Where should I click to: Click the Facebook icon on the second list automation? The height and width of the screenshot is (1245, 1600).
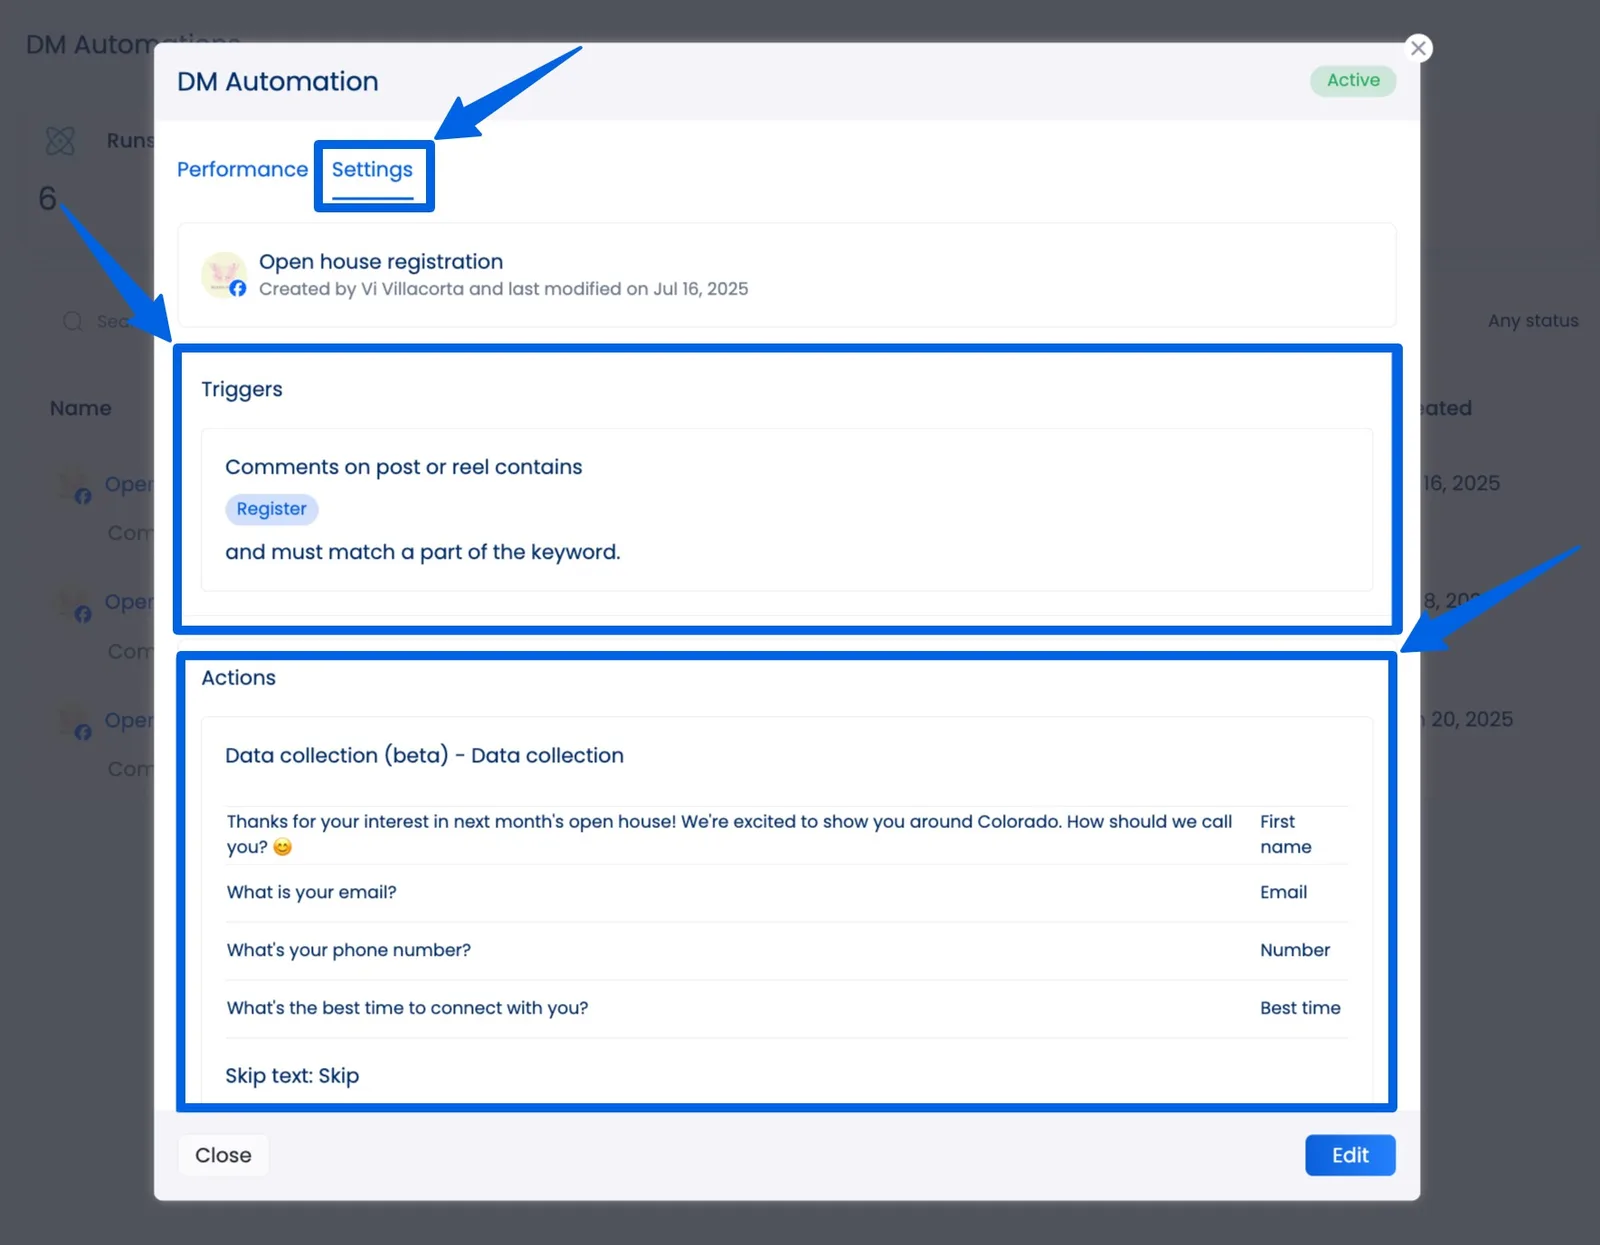point(83,614)
